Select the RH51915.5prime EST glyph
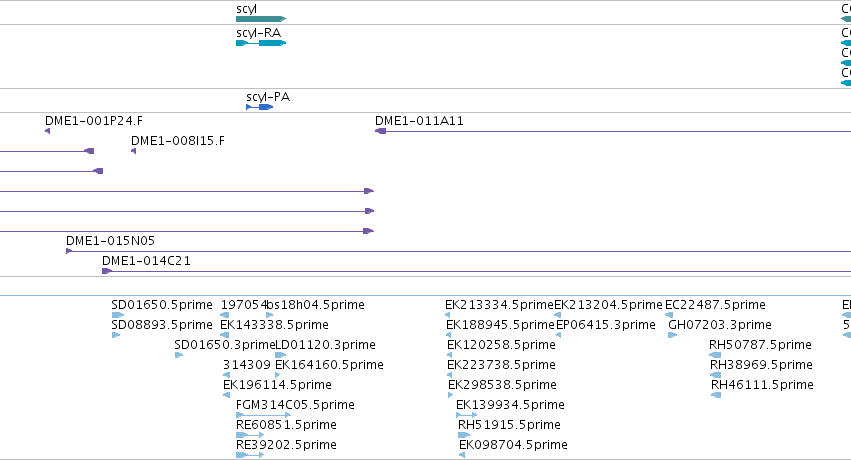851x460 pixels. [464, 435]
